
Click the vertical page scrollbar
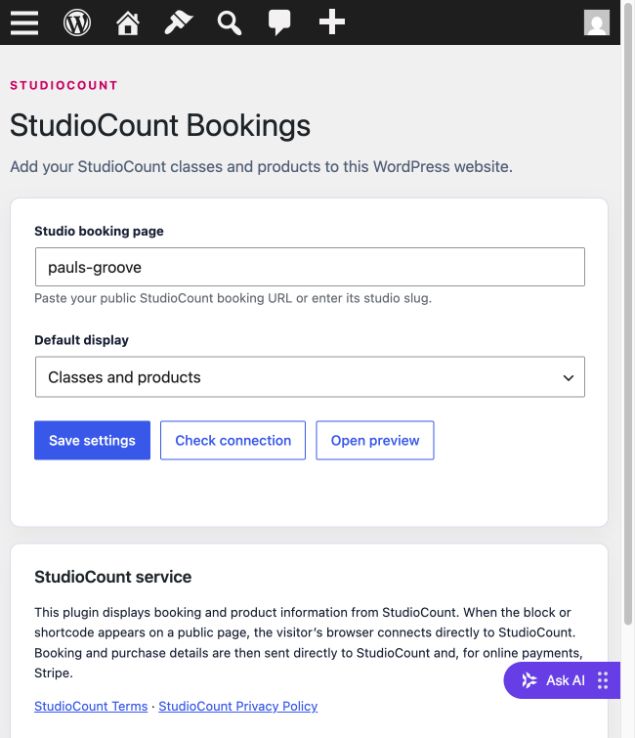click(628, 311)
